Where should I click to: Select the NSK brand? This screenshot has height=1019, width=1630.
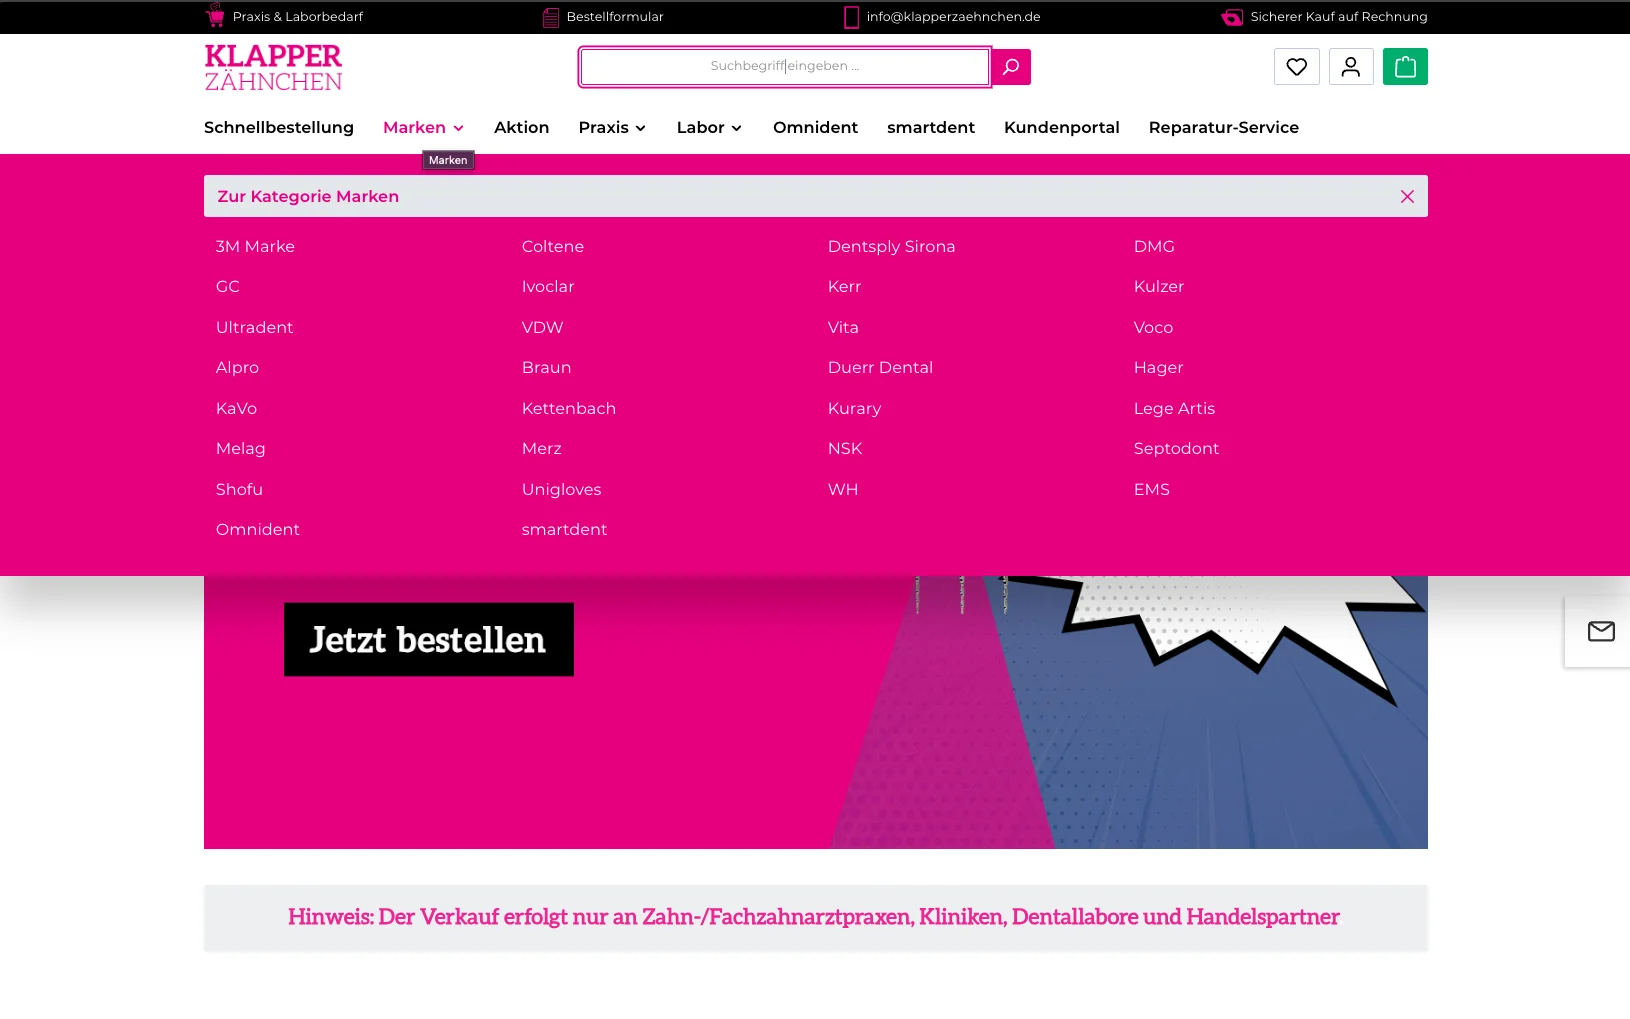(845, 448)
